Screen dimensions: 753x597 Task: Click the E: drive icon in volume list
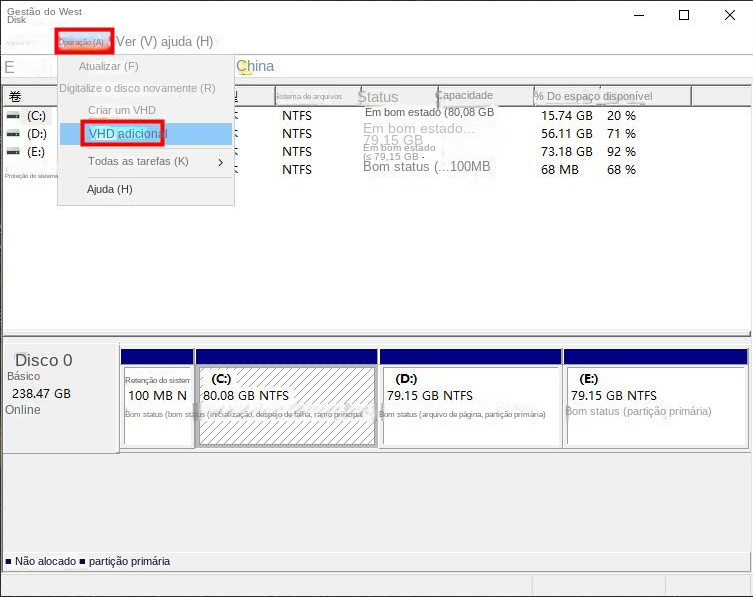coord(13,152)
